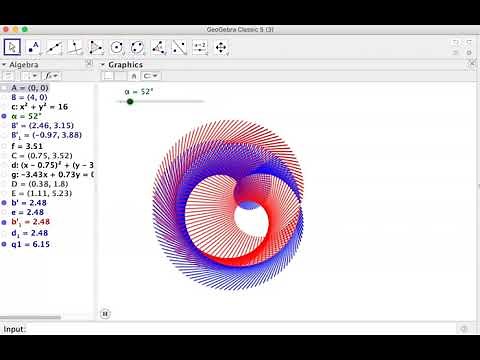The height and width of the screenshot is (360, 480).
Task: Select row g: -3.43x + 0.73y
Action: point(52,174)
